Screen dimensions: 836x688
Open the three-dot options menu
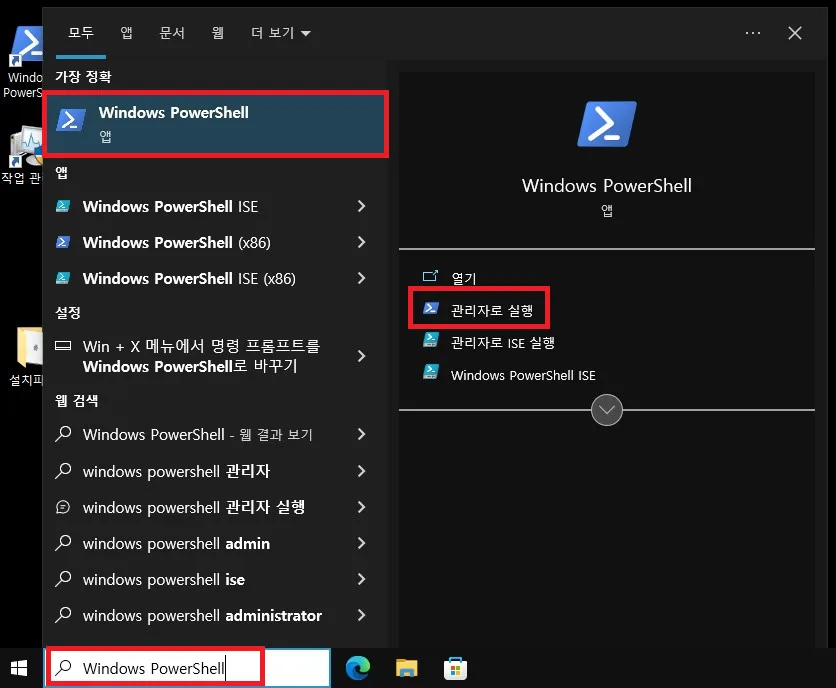click(753, 33)
